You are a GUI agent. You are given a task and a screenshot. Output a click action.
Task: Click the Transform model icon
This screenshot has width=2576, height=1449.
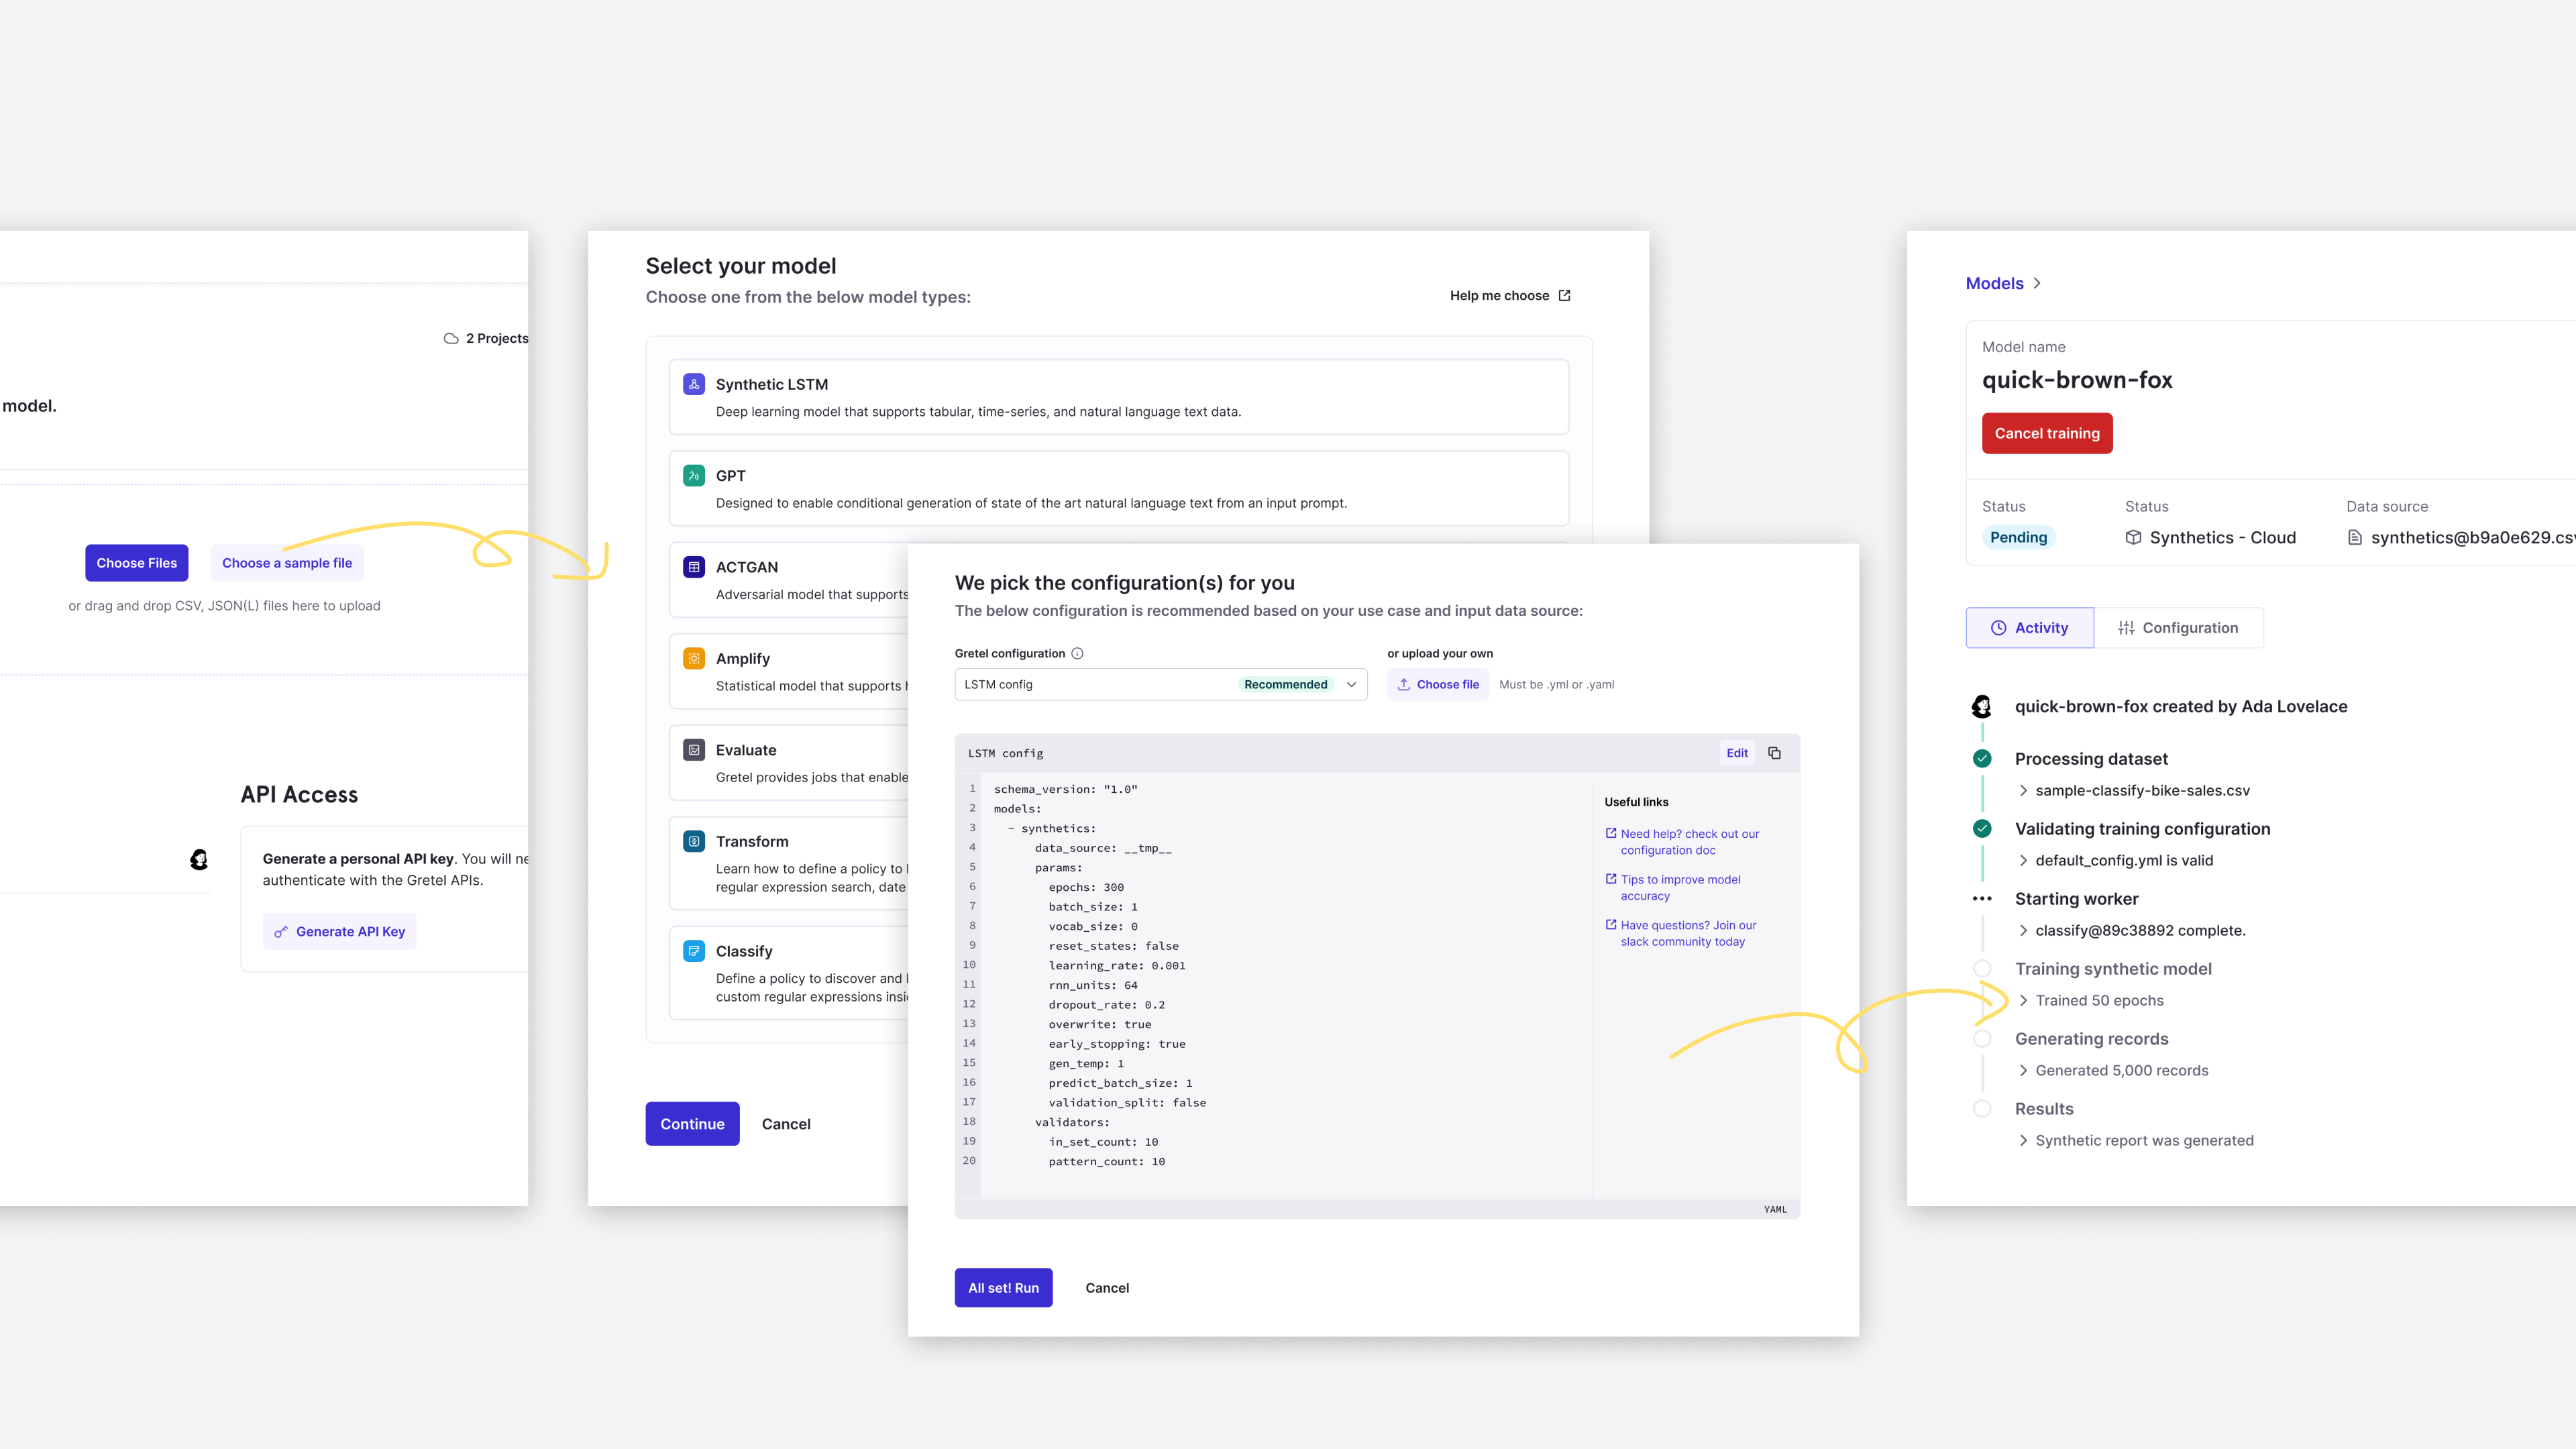tap(694, 841)
